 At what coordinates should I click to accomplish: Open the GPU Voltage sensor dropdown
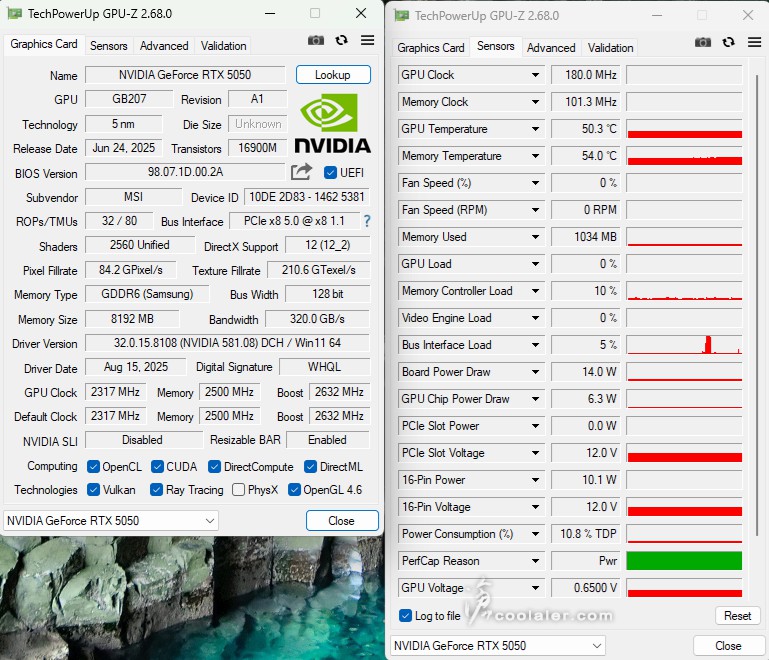tap(535, 588)
